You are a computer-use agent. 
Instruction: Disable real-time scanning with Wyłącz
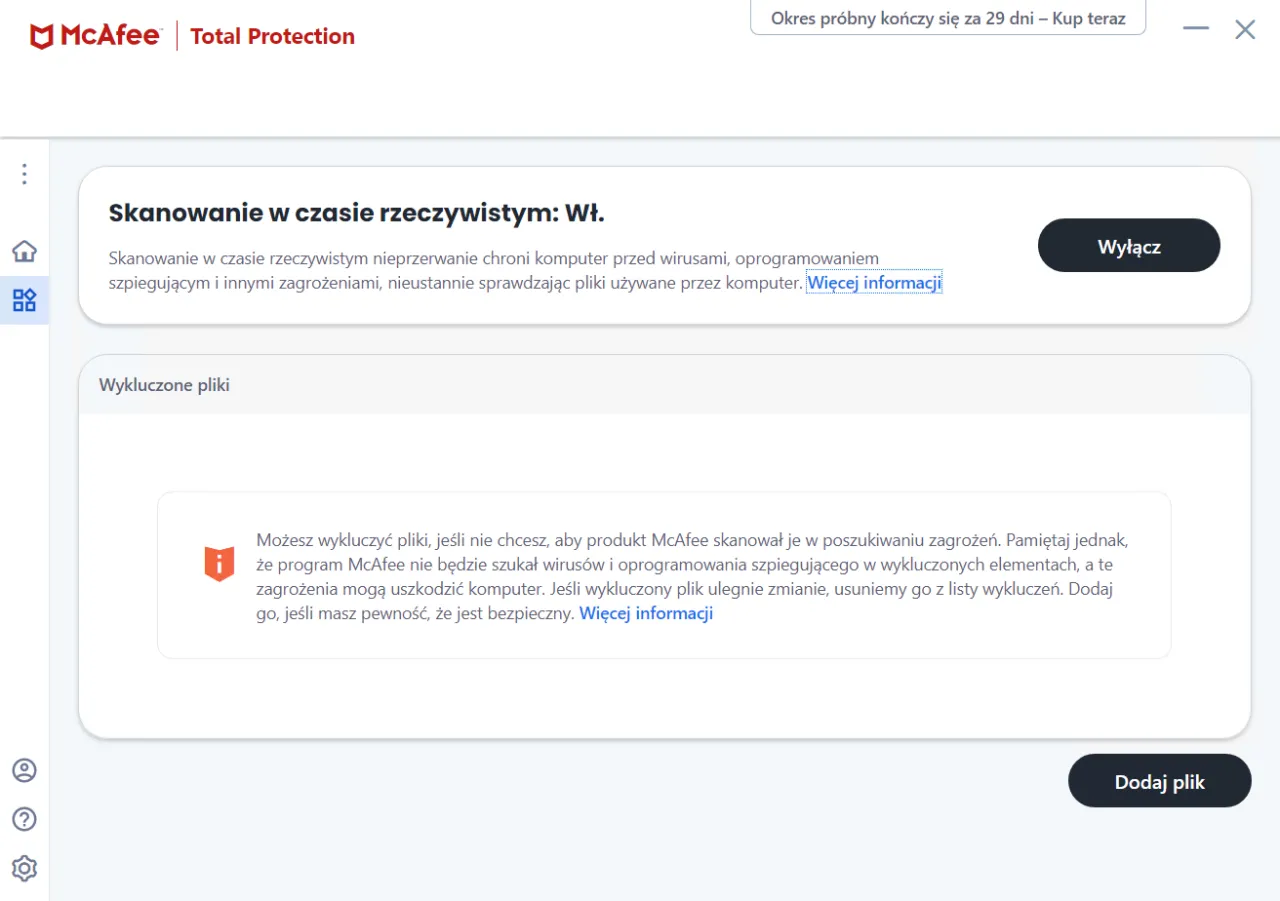tap(1128, 245)
